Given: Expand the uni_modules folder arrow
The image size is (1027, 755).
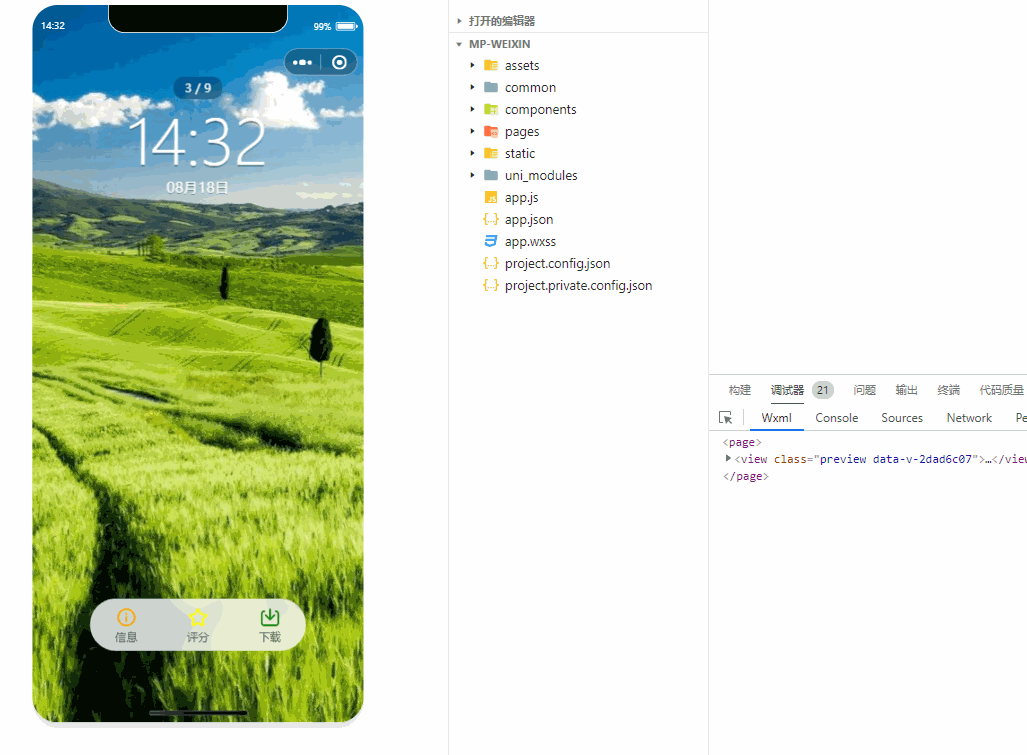Looking at the screenshot, I should click(472, 175).
